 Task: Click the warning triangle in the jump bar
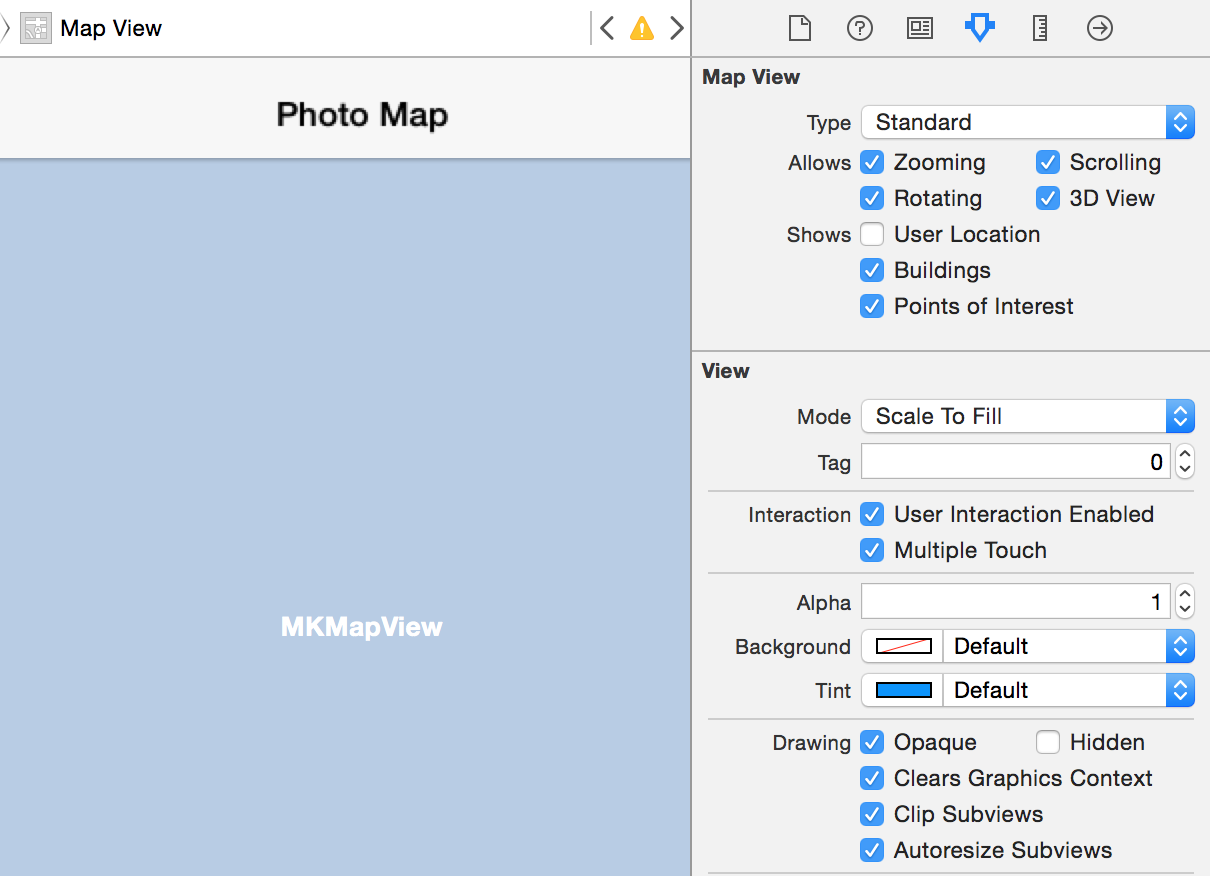[x=641, y=28]
